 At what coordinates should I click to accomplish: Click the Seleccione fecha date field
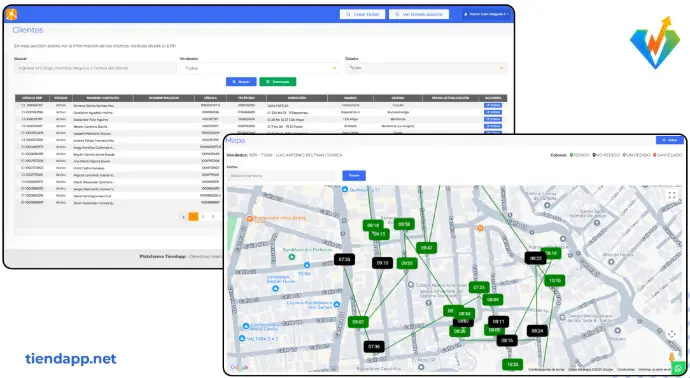pos(282,176)
